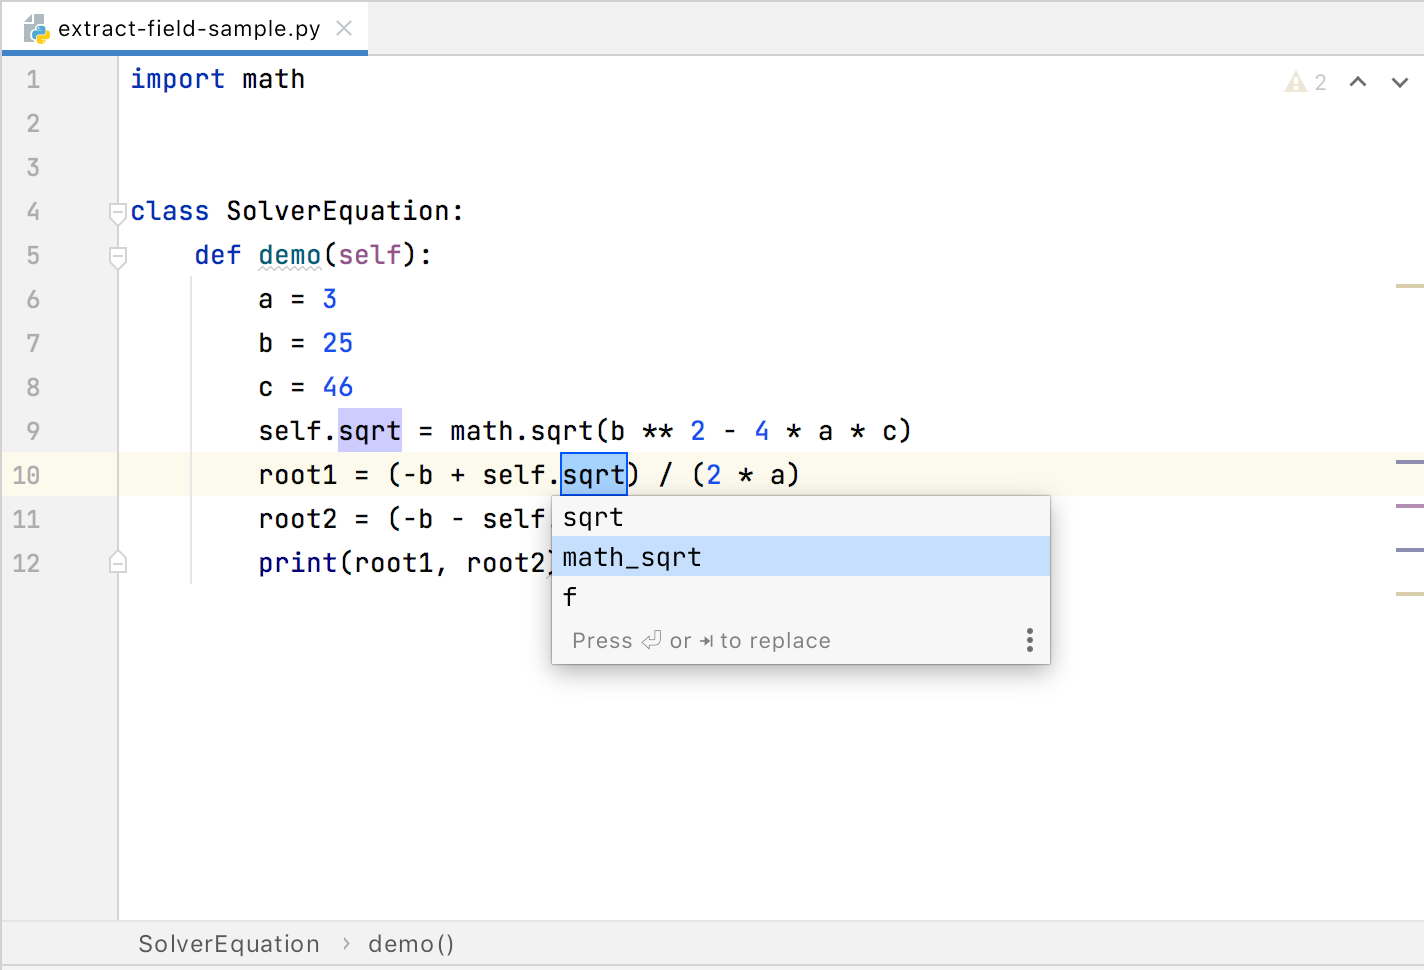This screenshot has height=970, width=1424.
Task: Click the warning indicator showing 2 problems
Action: (x=1305, y=82)
